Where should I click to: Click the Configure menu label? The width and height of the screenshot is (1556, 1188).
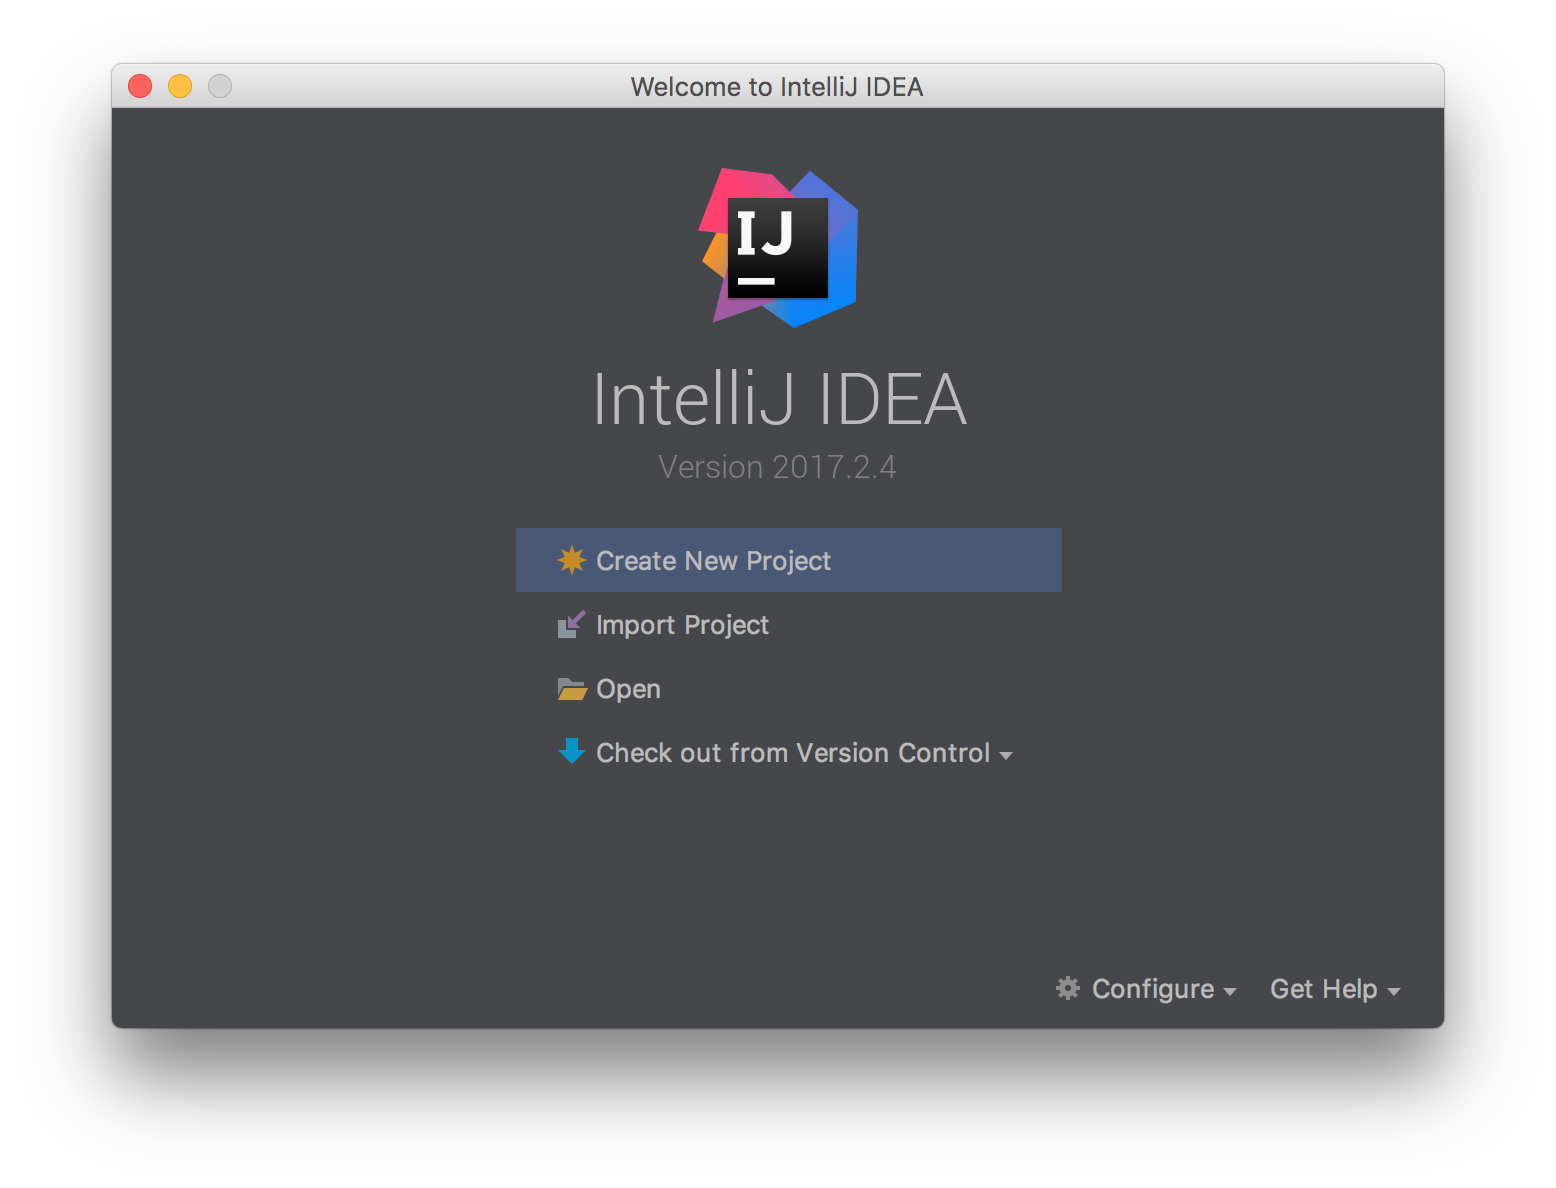tap(1151, 989)
